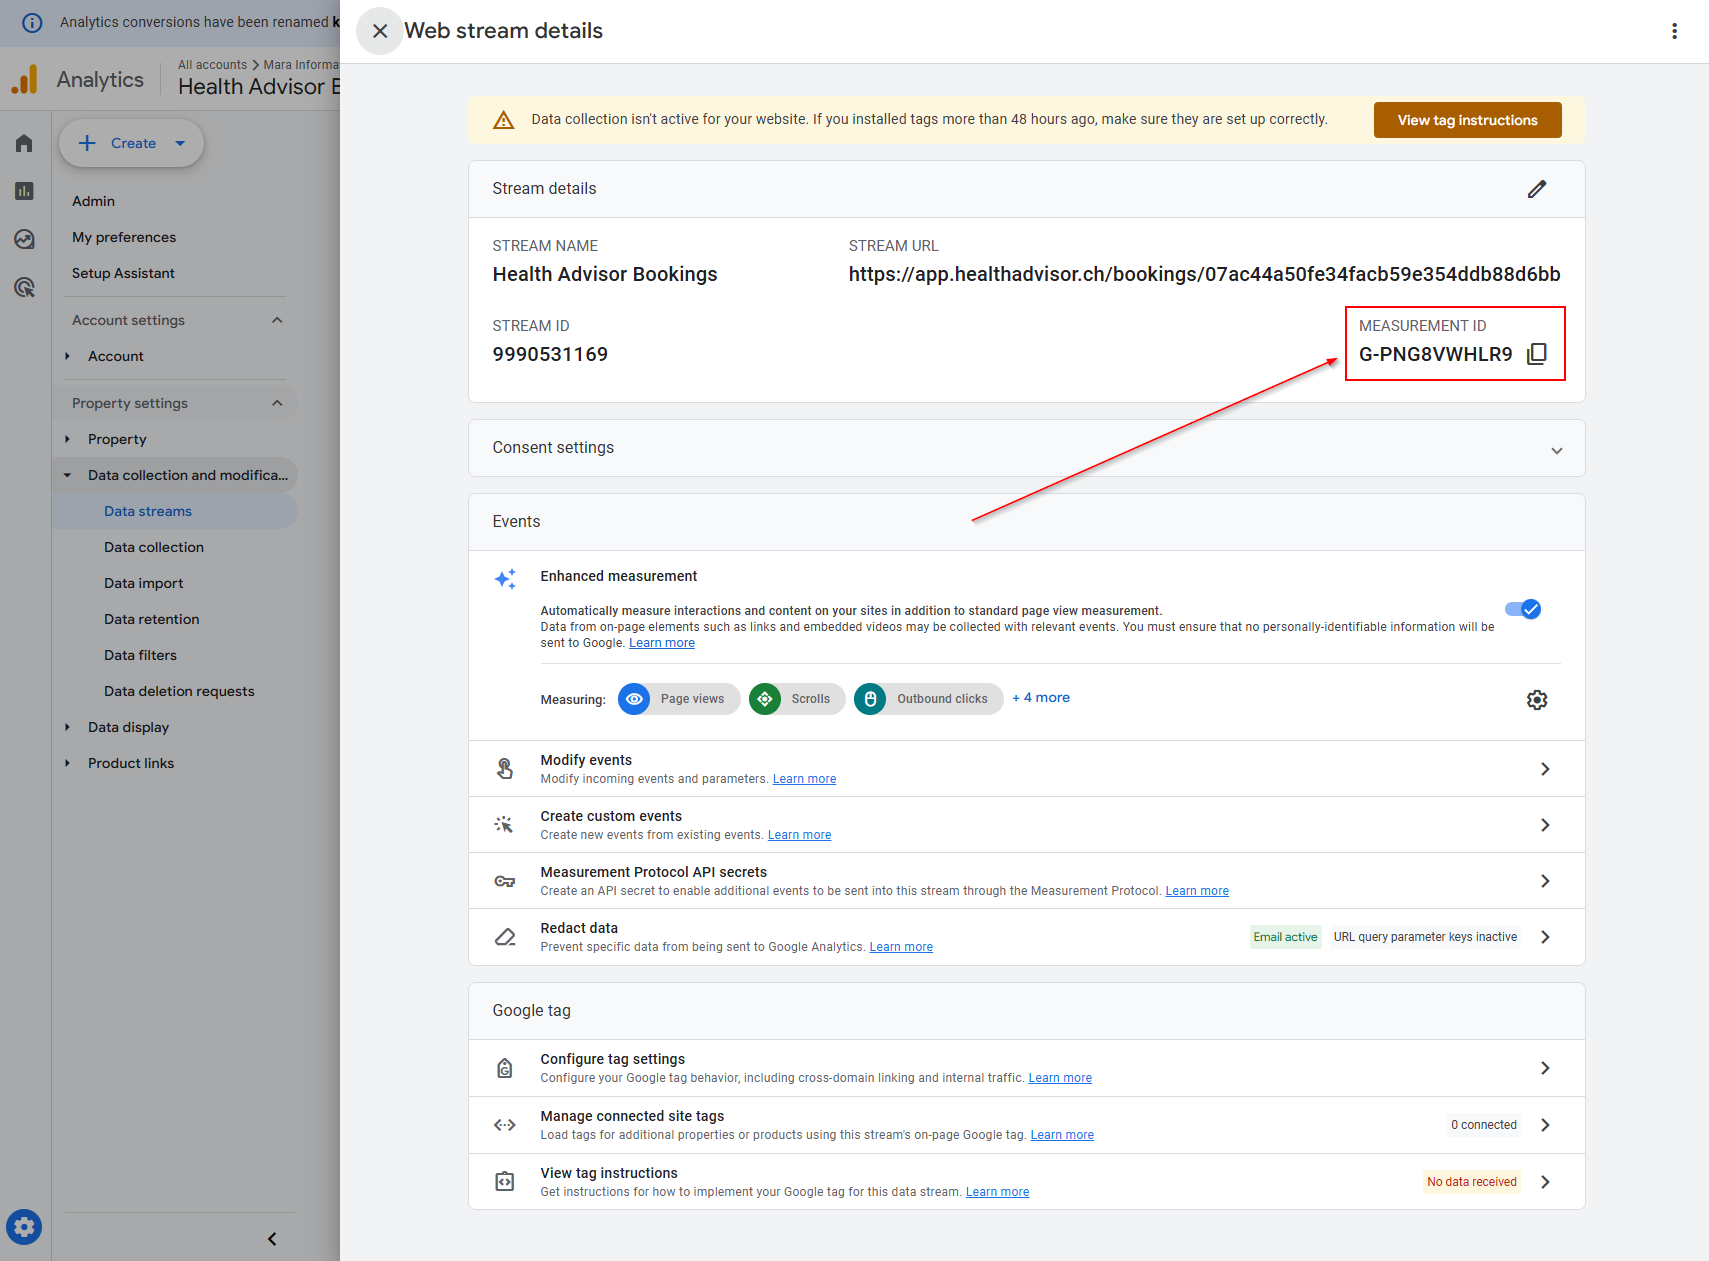Click the View tag instructions code icon

pos(505,1182)
